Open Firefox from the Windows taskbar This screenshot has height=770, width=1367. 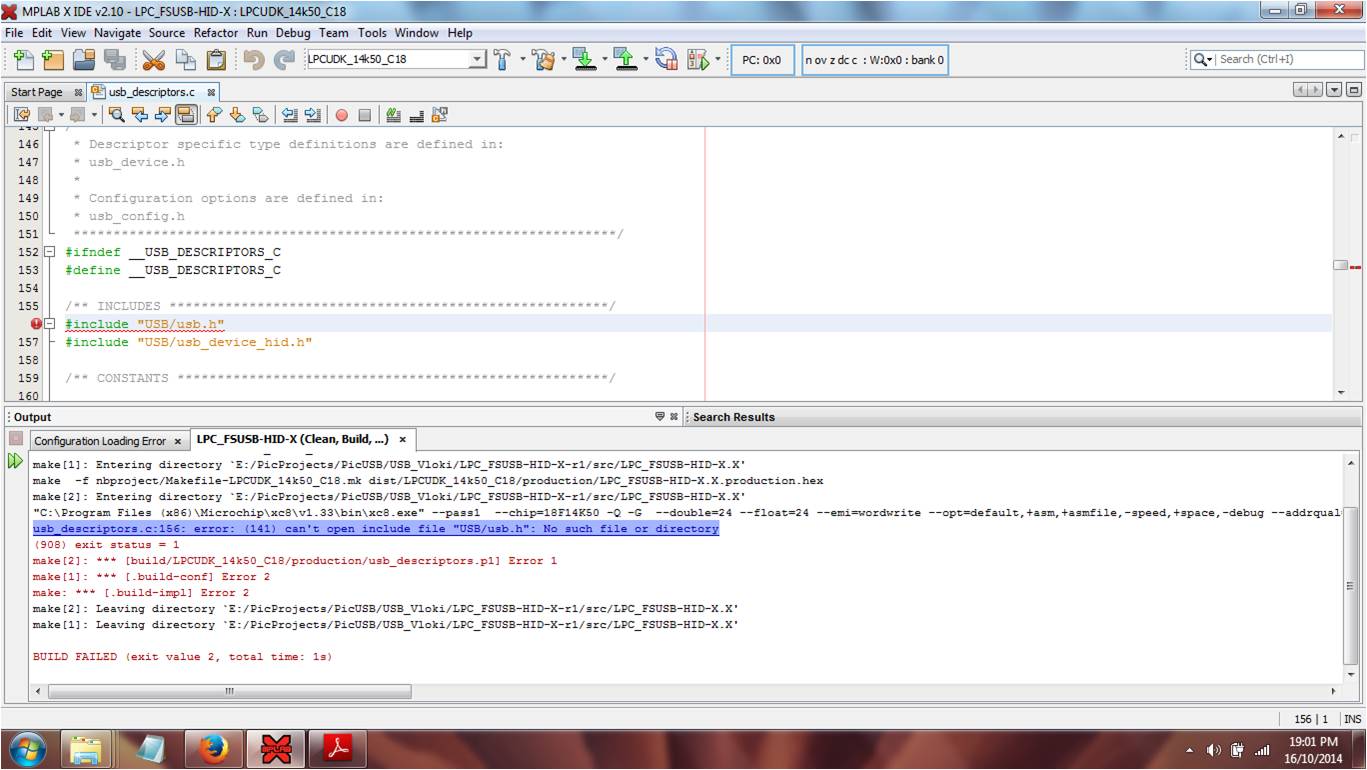pos(212,748)
